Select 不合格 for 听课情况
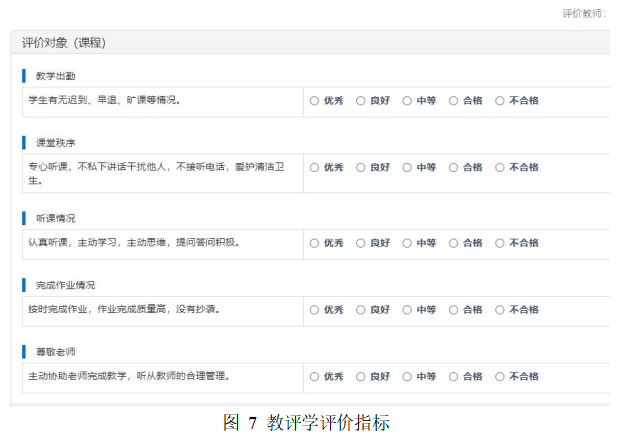630x439 pixels. 500,243
